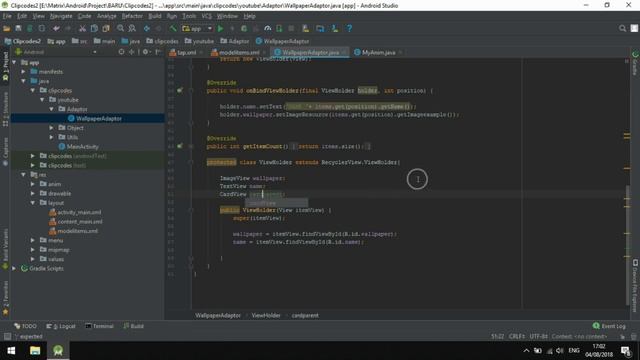The image size is (640, 360).
Task: Click ViewHolder in bottom editor breadcrumb
Action: pyautogui.click(x=266, y=316)
